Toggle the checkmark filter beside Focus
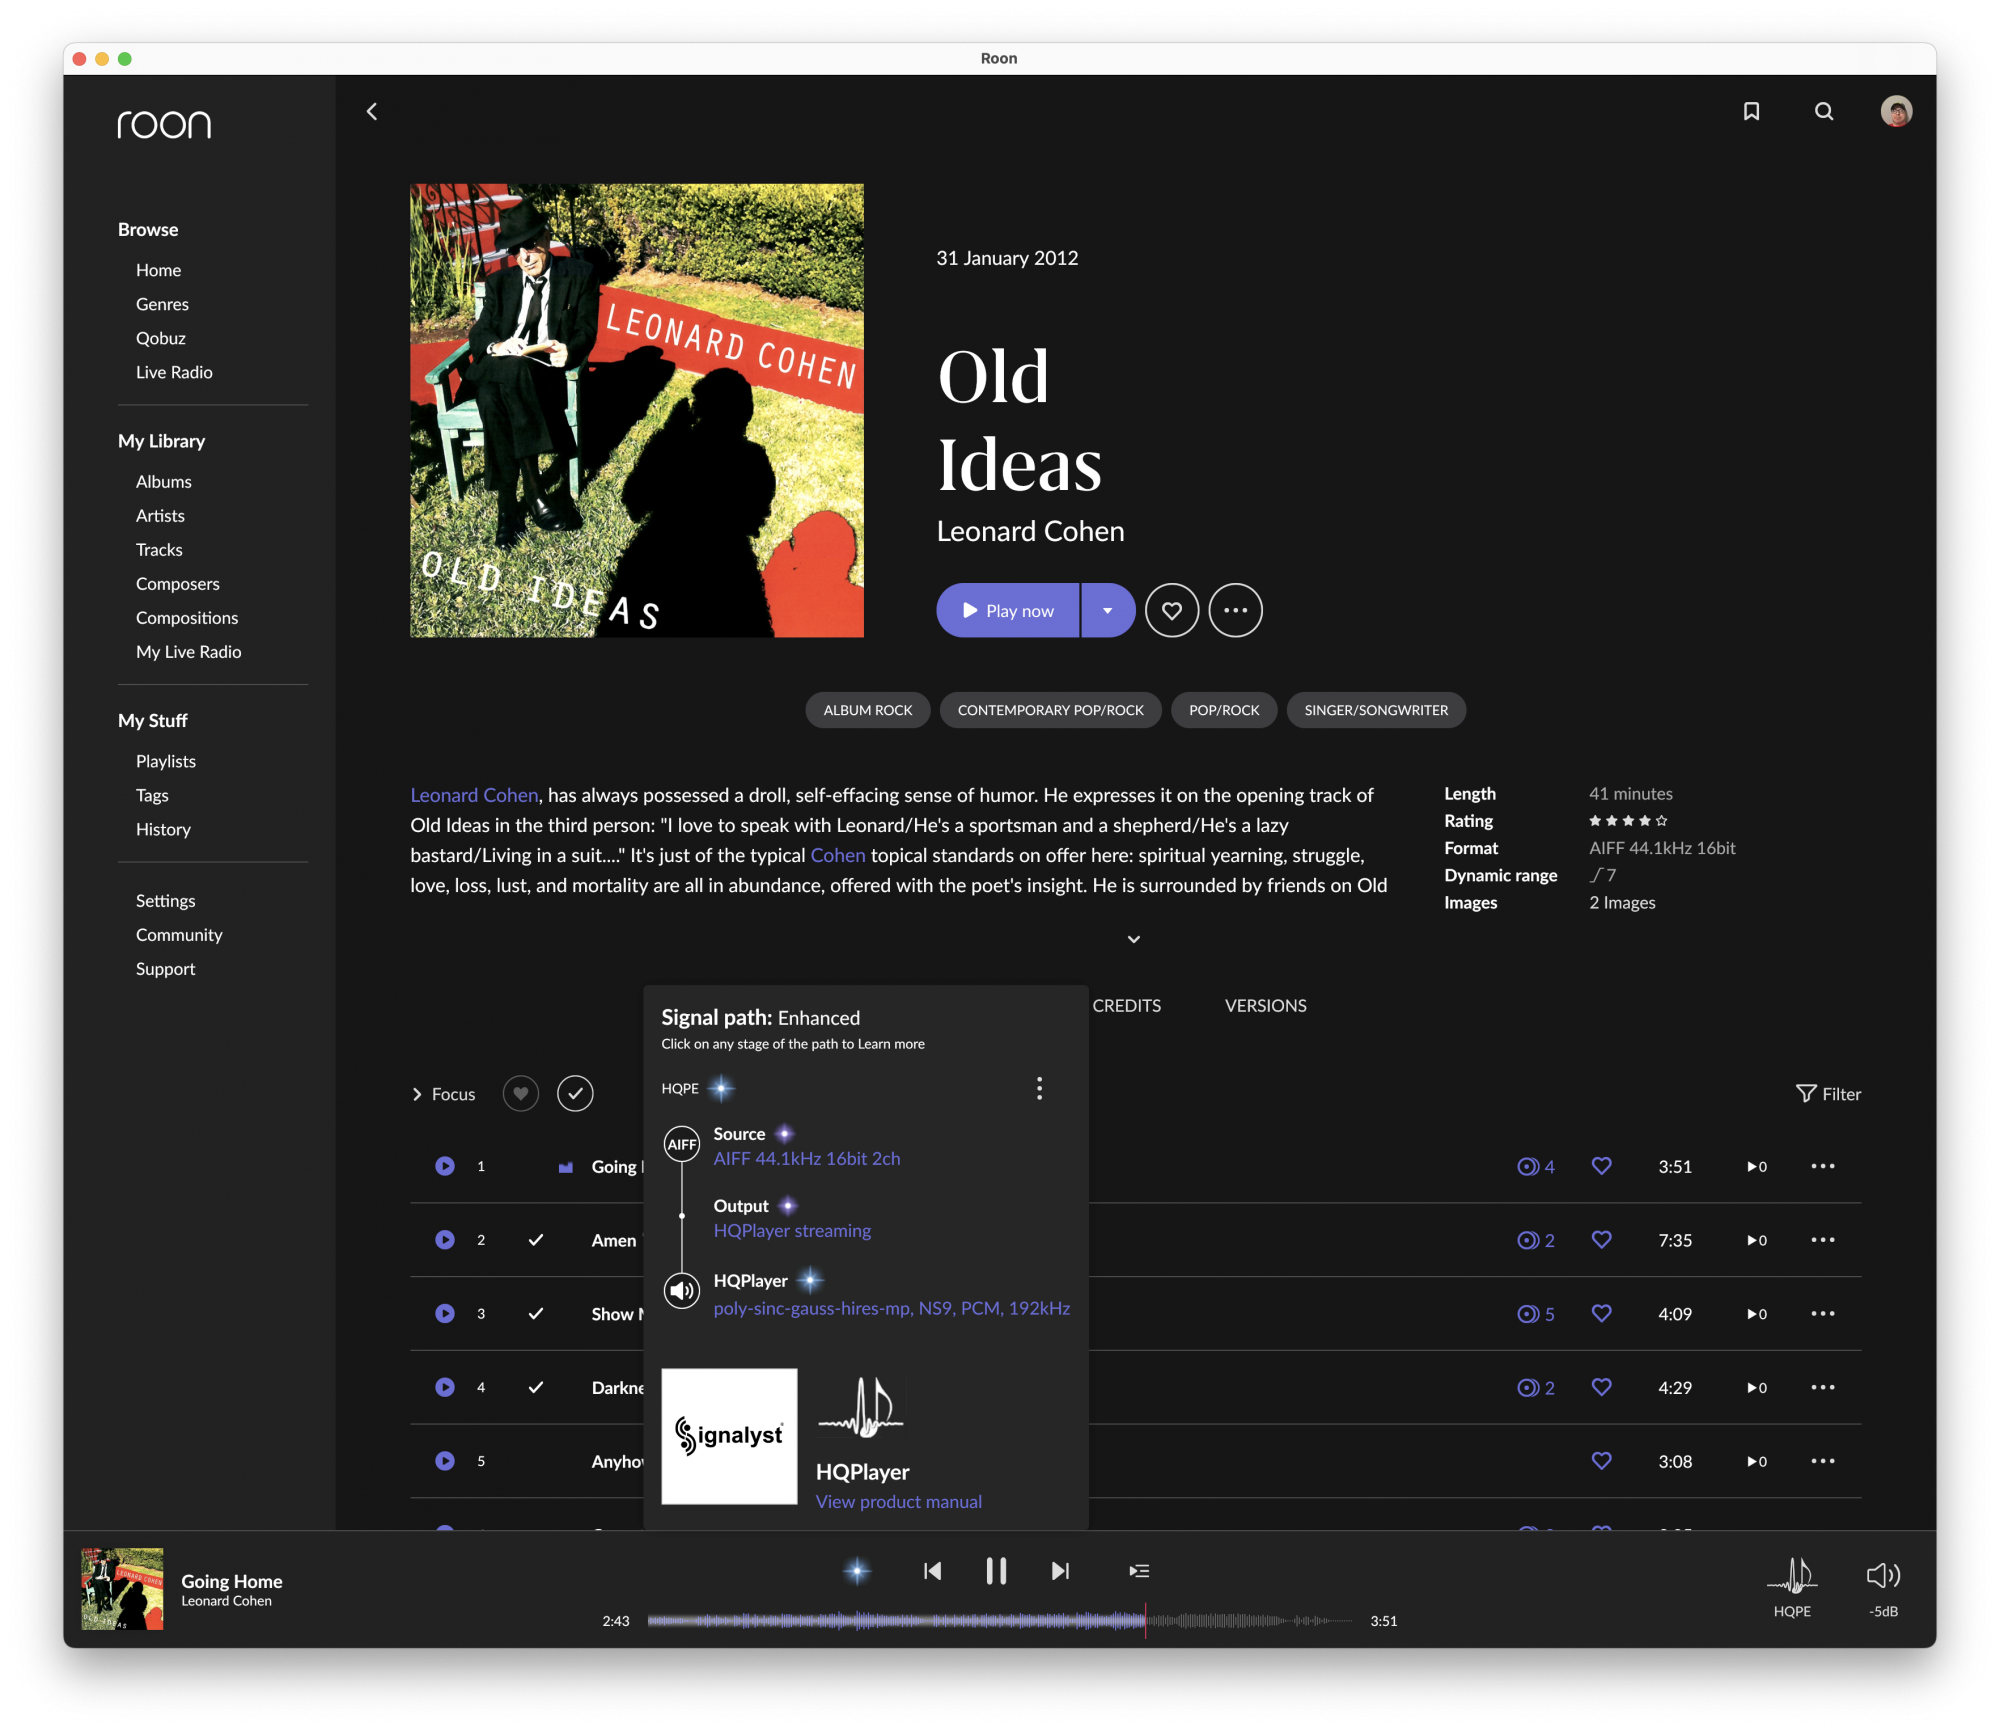This screenshot has width=2000, height=1732. [575, 1094]
